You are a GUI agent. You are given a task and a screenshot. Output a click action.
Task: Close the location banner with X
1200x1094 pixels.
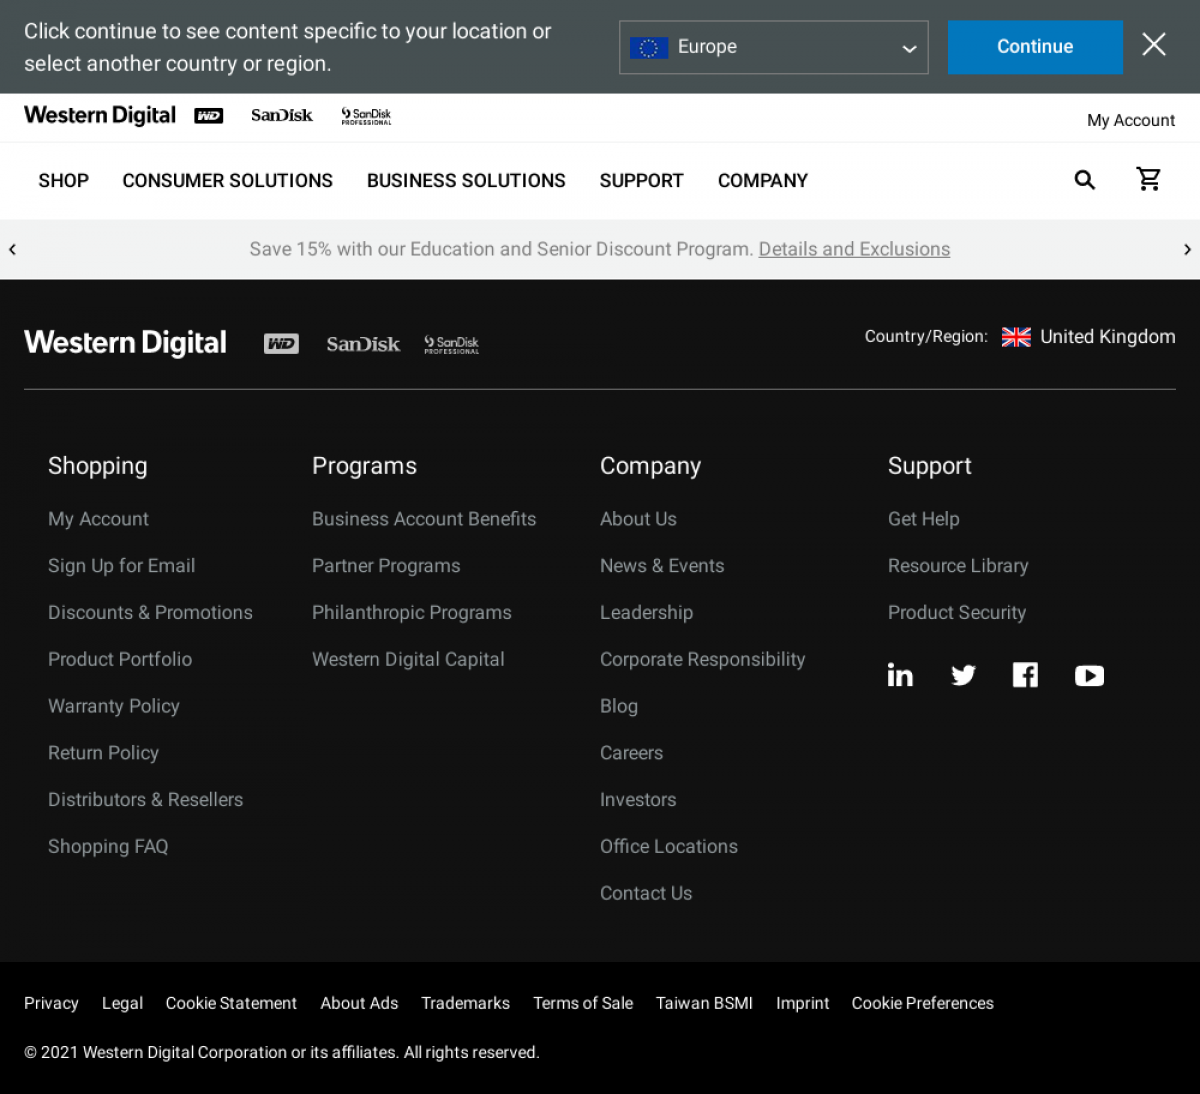[x=1154, y=45]
